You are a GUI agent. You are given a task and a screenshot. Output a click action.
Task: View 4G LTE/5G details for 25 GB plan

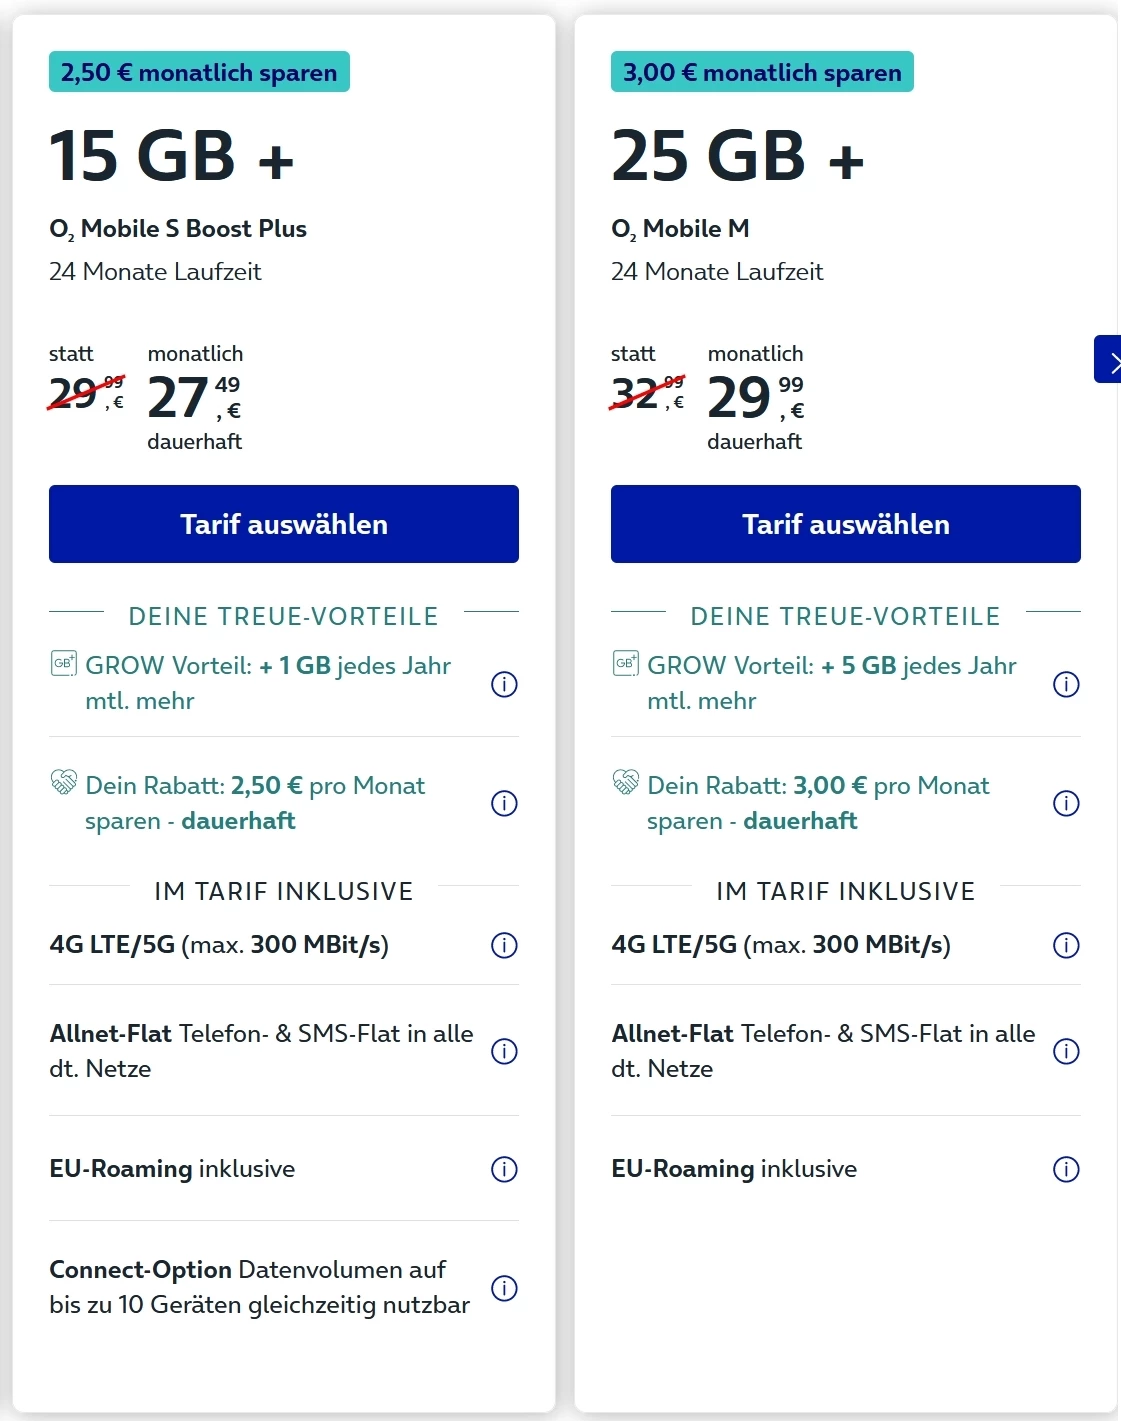point(1066,945)
